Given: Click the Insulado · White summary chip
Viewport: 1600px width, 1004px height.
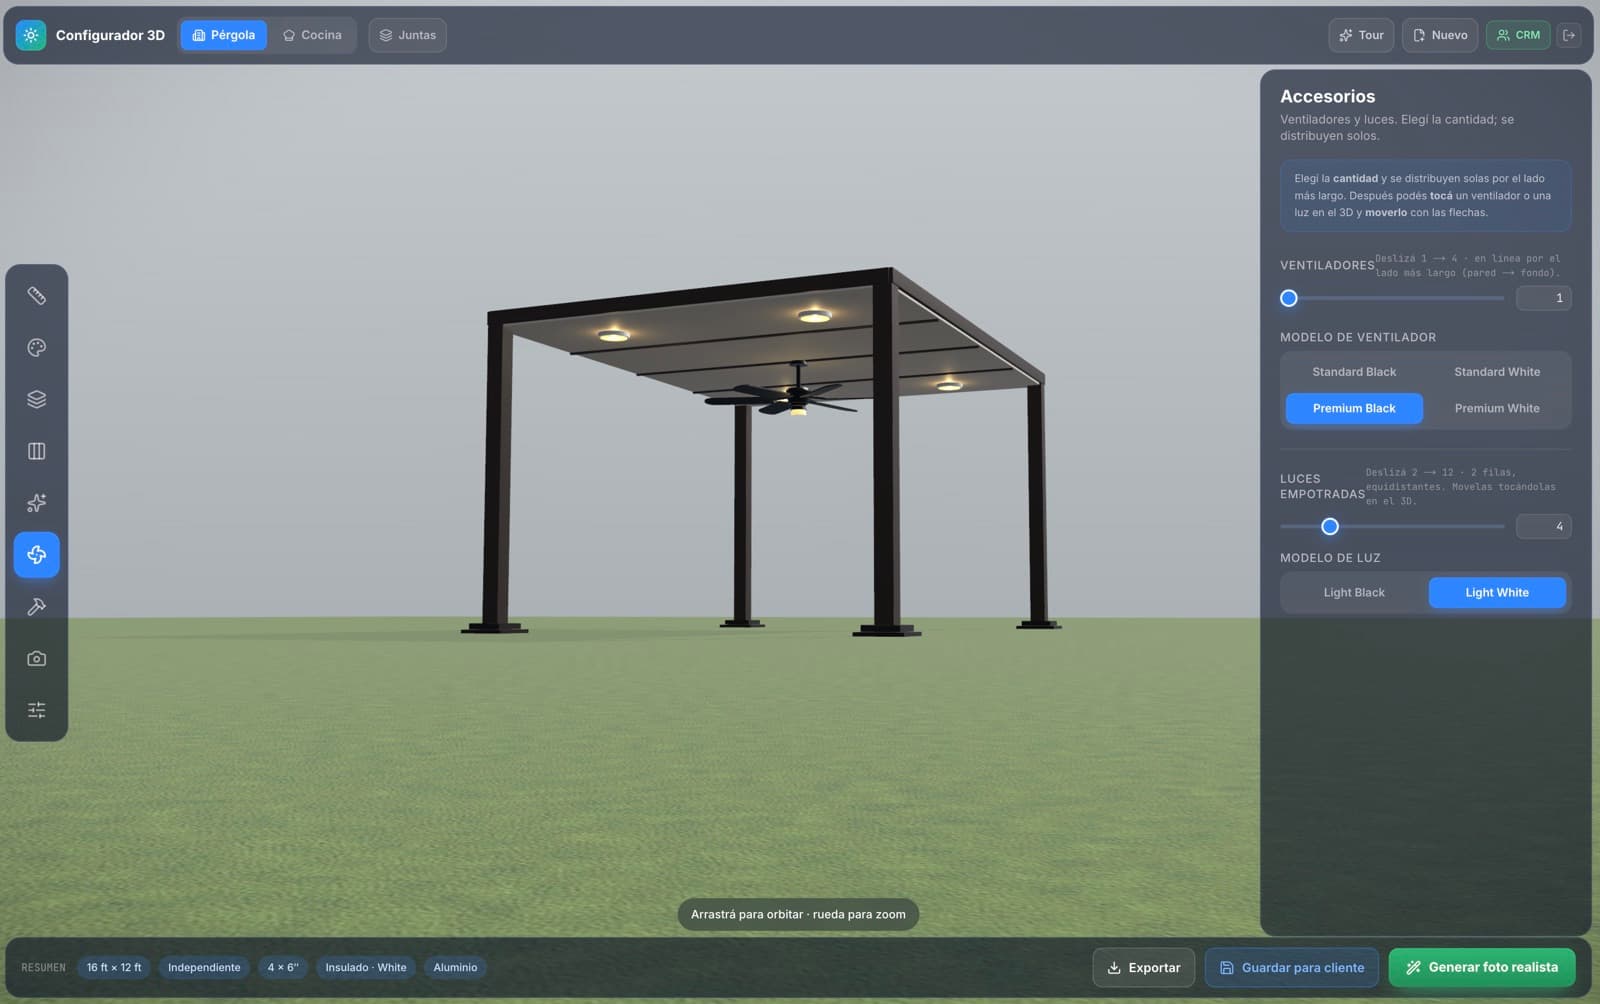Looking at the screenshot, I should click(x=366, y=968).
